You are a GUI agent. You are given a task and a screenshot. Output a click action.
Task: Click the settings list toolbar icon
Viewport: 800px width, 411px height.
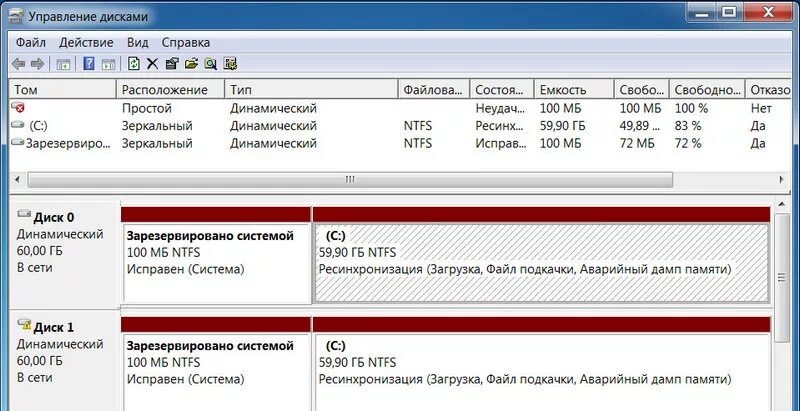[x=231, y=64]
